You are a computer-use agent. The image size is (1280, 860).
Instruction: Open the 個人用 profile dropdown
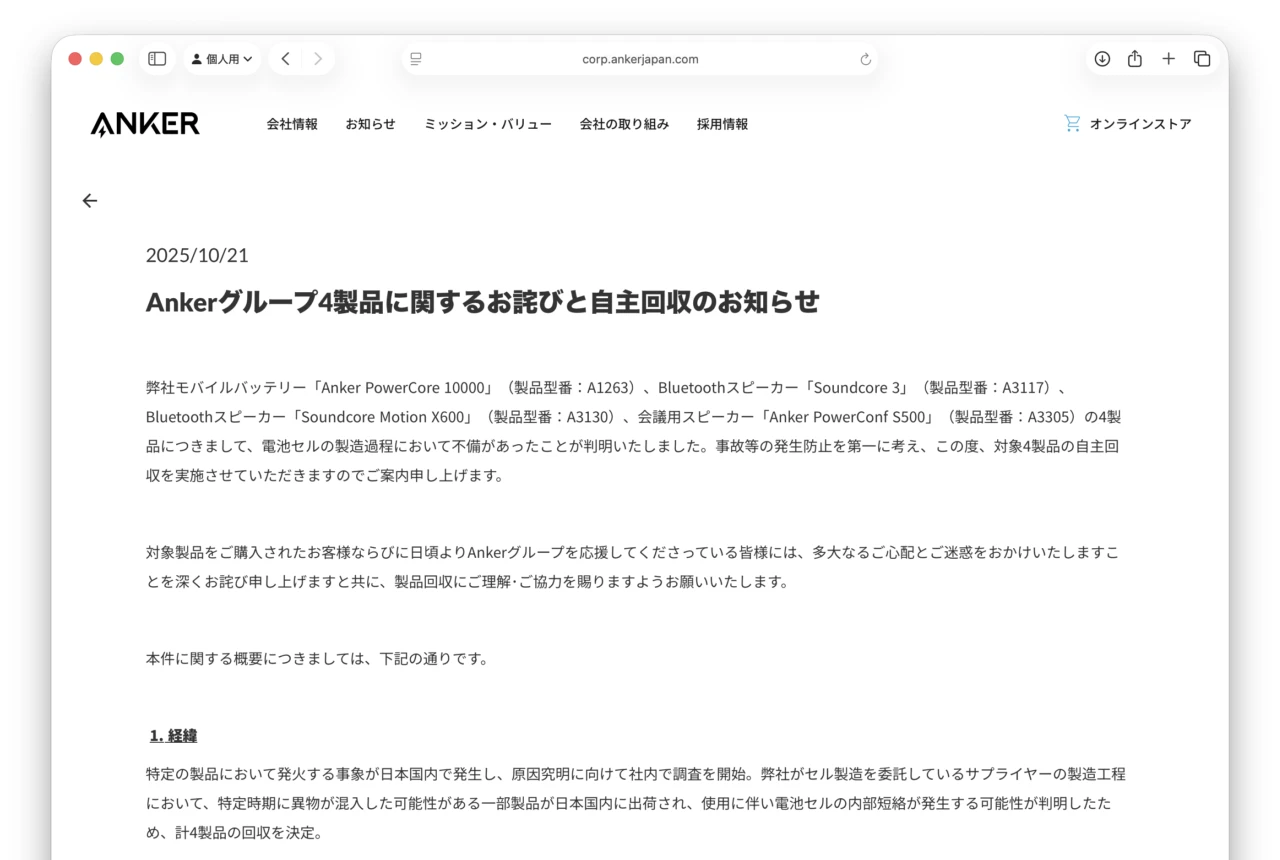[221, 58]
